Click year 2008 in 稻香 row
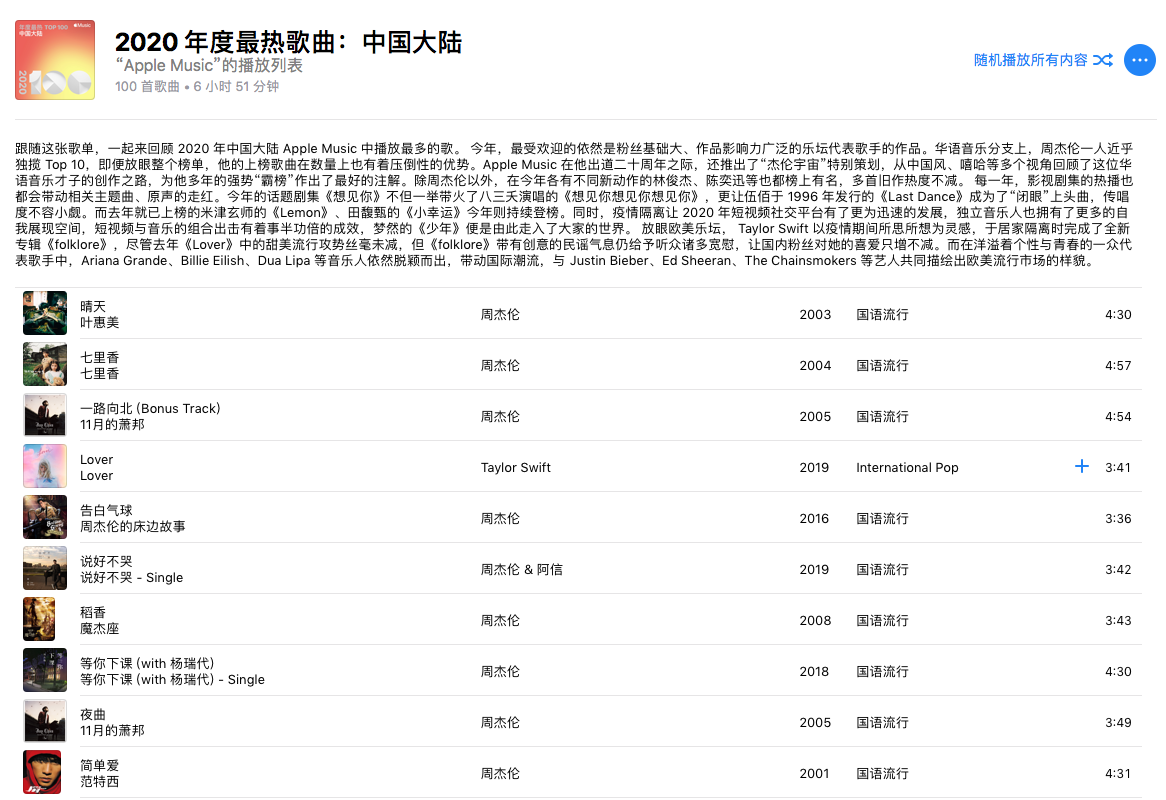This screenshot has width=1166, height=800. pyautogui.click(x=815, y=620)
